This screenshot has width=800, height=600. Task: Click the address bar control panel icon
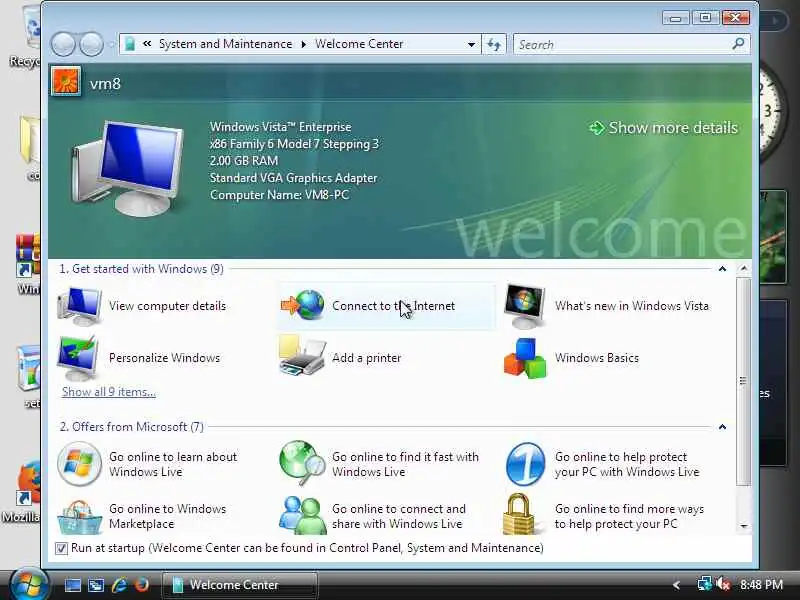click(130, 44)
